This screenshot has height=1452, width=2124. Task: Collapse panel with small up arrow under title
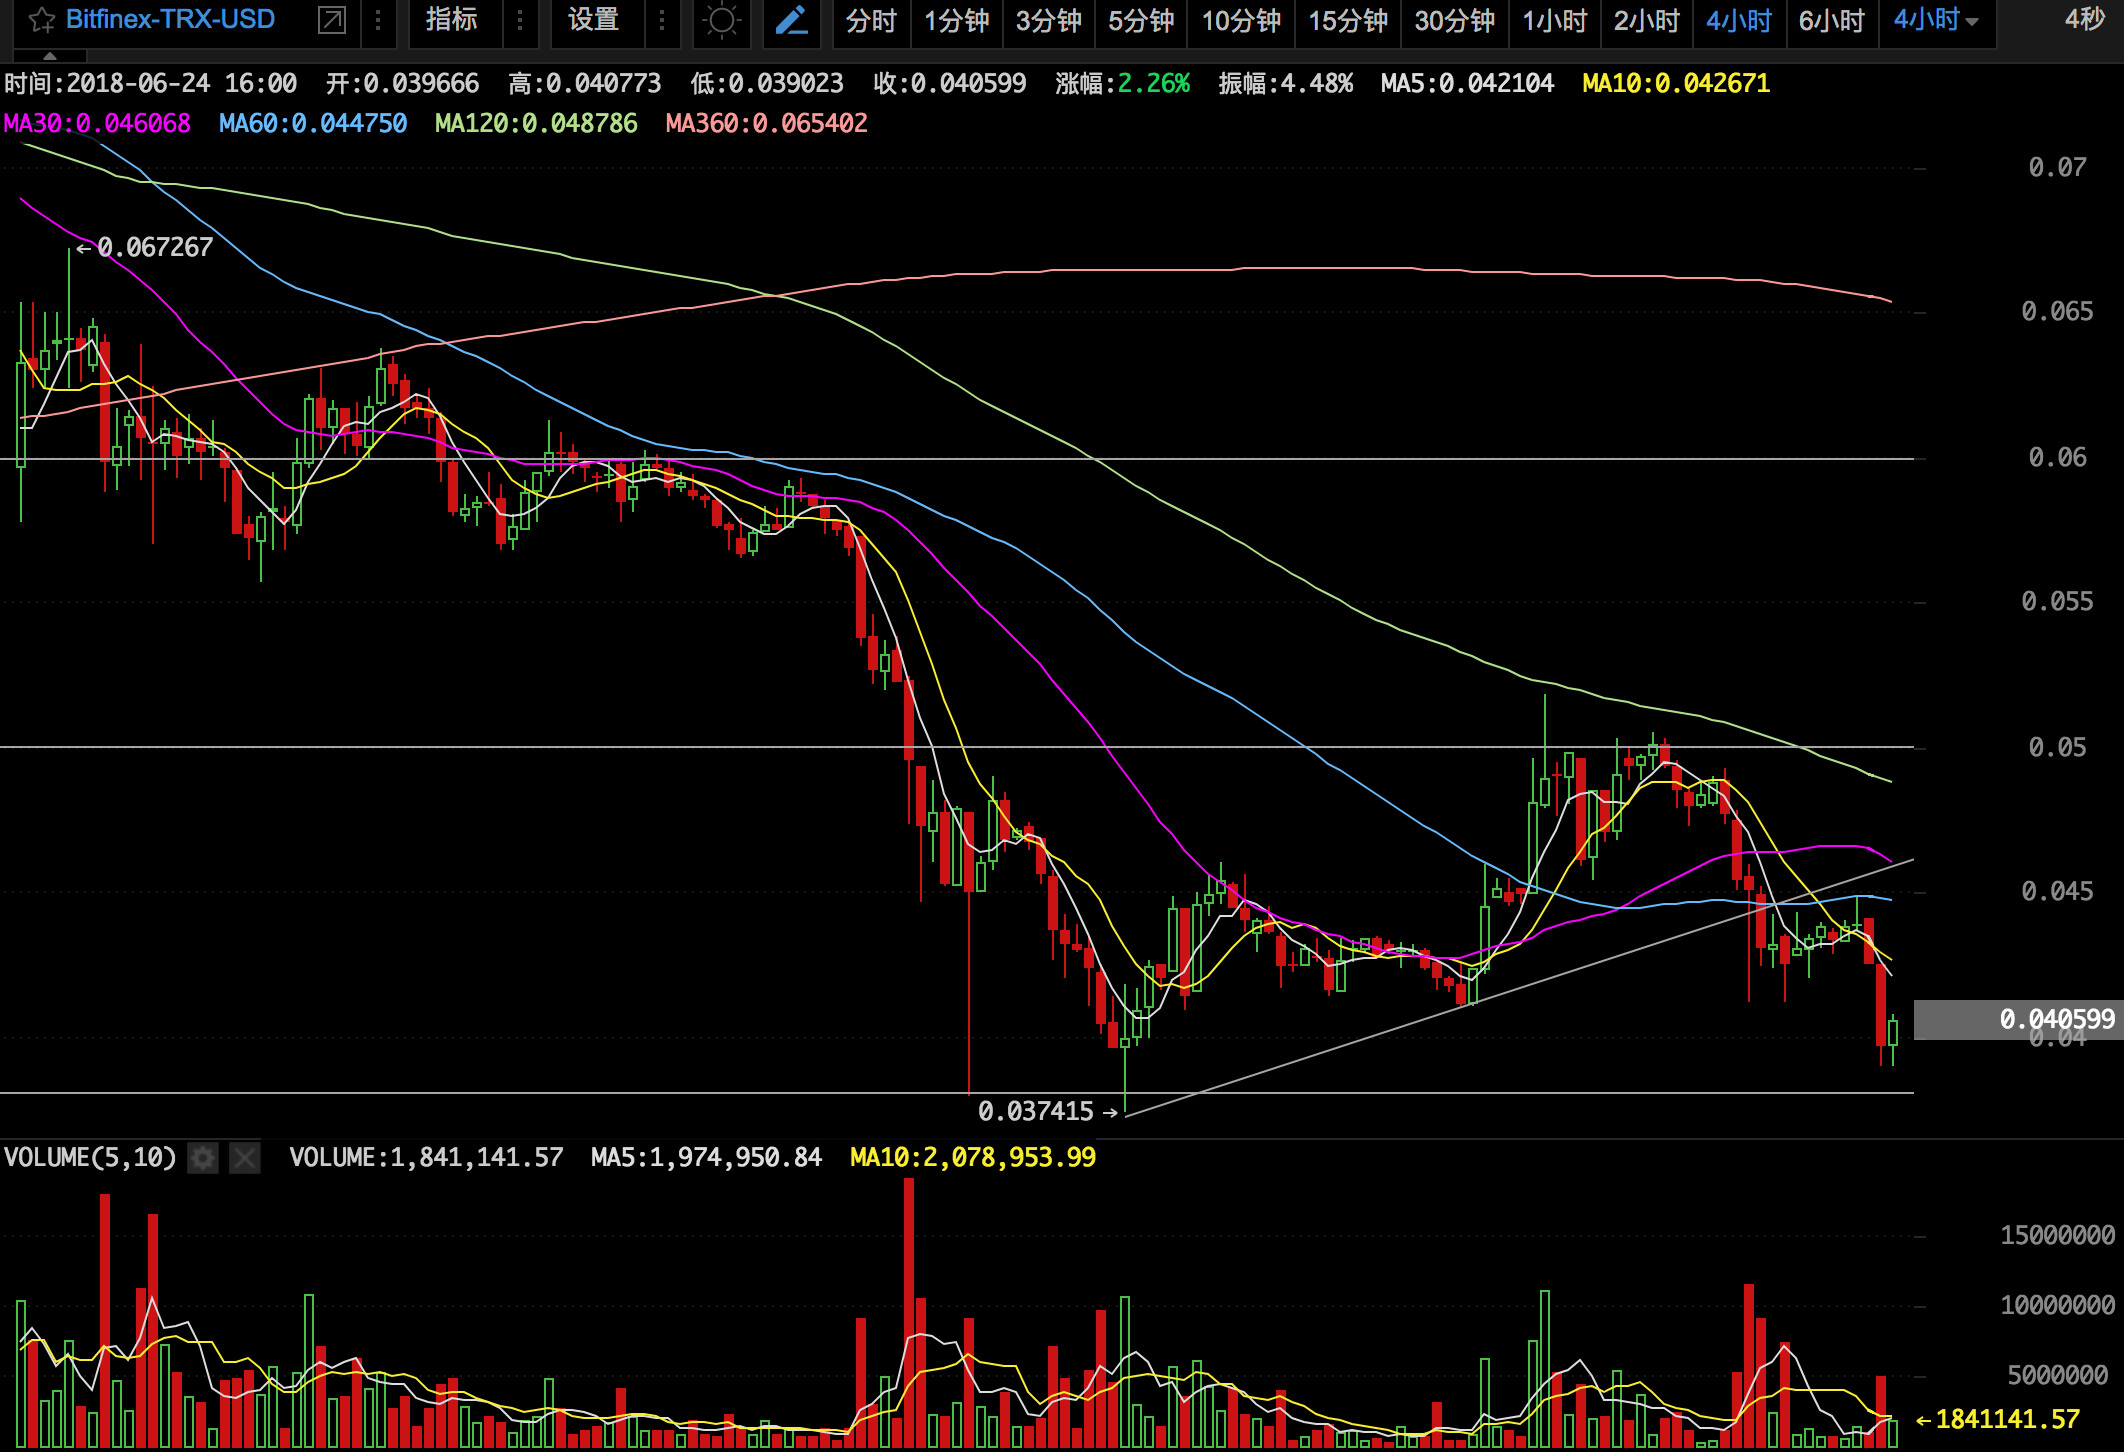(x=49, y=55)
